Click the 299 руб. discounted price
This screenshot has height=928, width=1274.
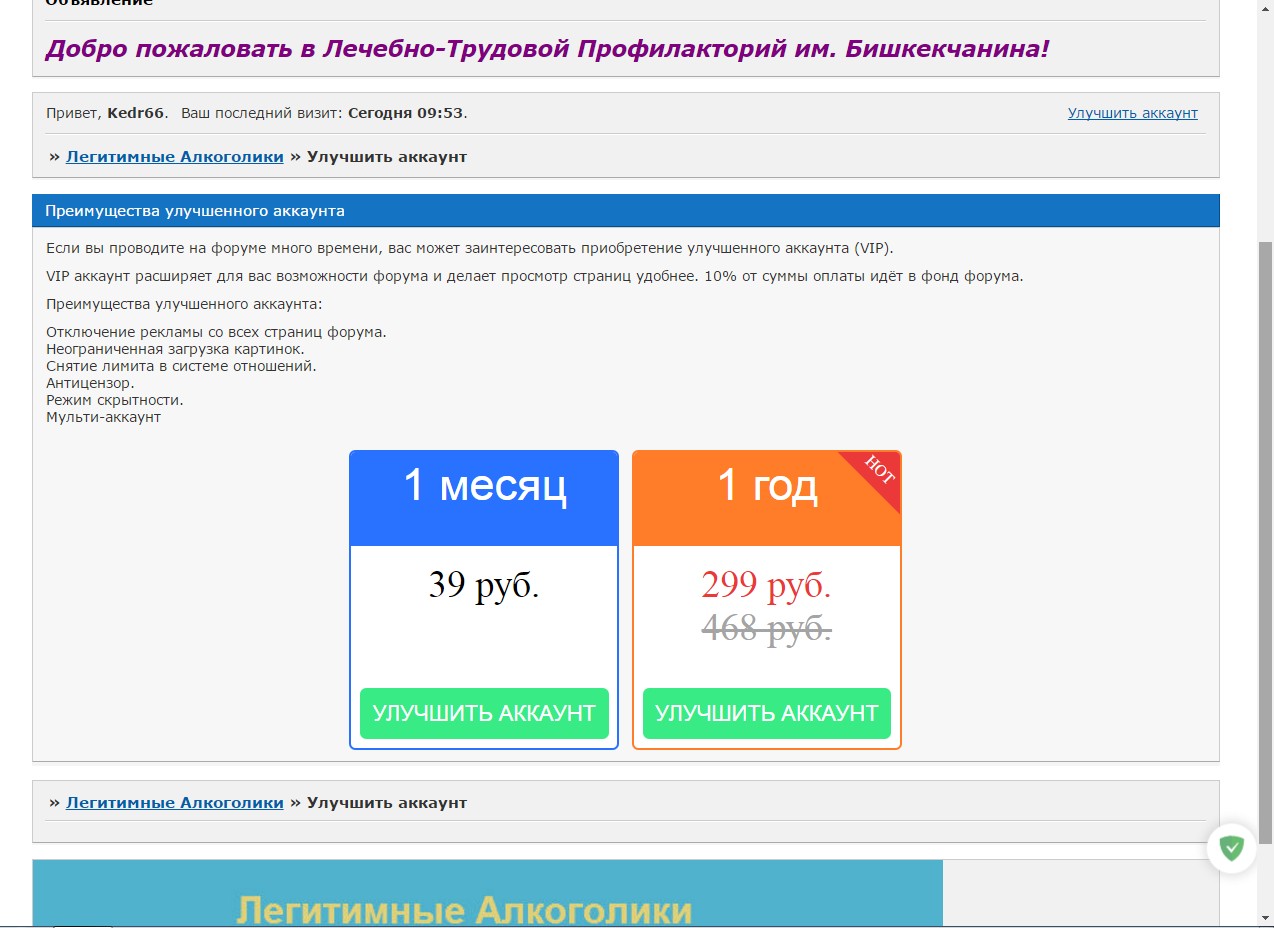pyautogui.click(x=767, y=584)
